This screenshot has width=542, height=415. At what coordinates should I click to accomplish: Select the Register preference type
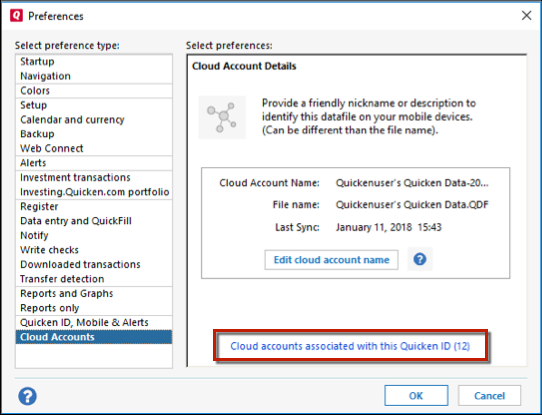click(94, 206)
